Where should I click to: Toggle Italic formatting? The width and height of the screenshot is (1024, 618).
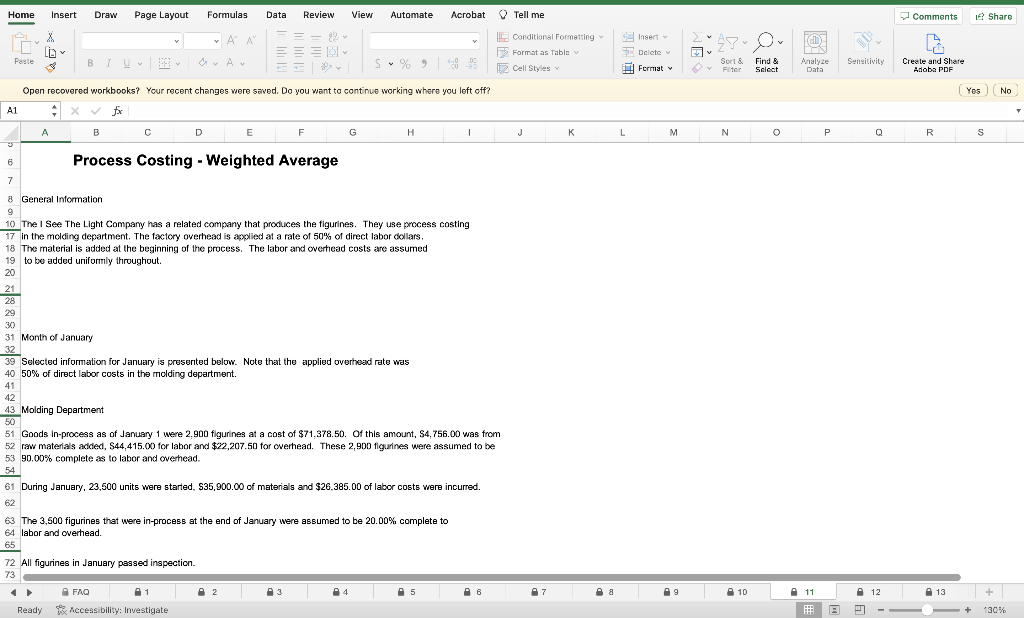(x=108, y=63)
